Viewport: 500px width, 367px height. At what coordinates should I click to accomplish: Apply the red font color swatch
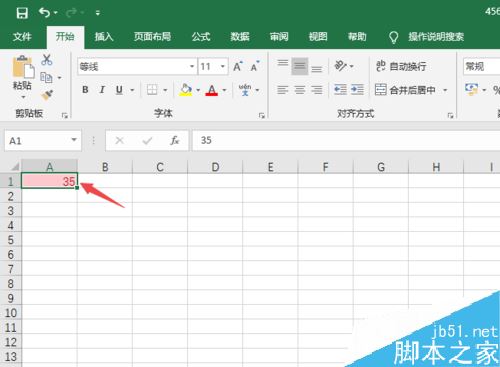point(212,90)
